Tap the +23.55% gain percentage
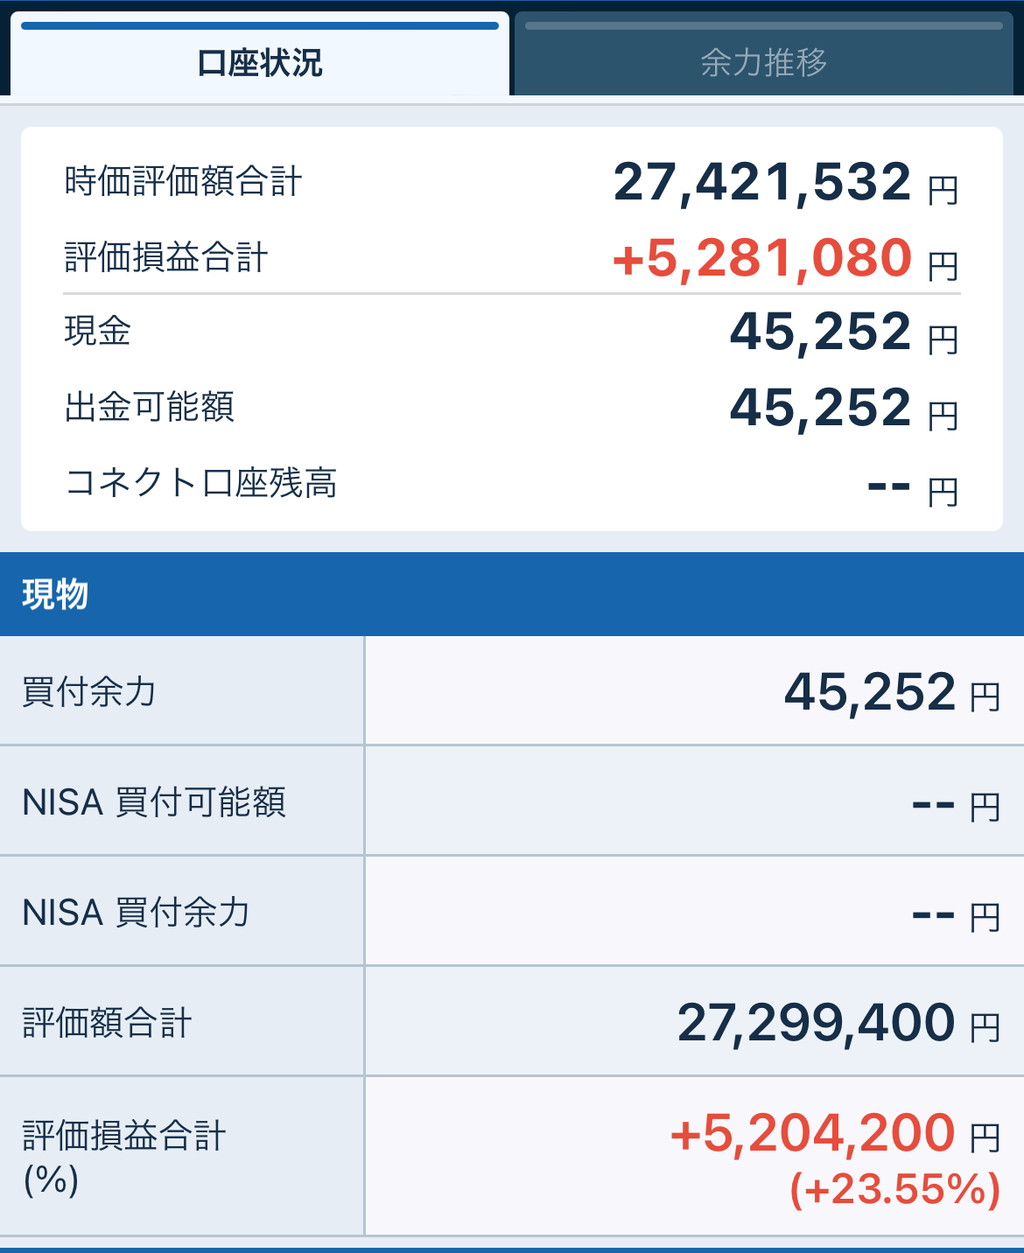Image resolution: width=1024 pixels, height=1253 pixels. (x=895, y=1189)
